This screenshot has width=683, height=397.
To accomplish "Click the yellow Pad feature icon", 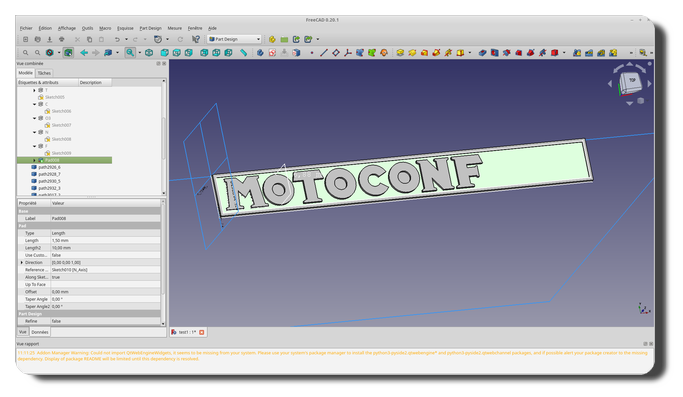I will pos(400,53).
